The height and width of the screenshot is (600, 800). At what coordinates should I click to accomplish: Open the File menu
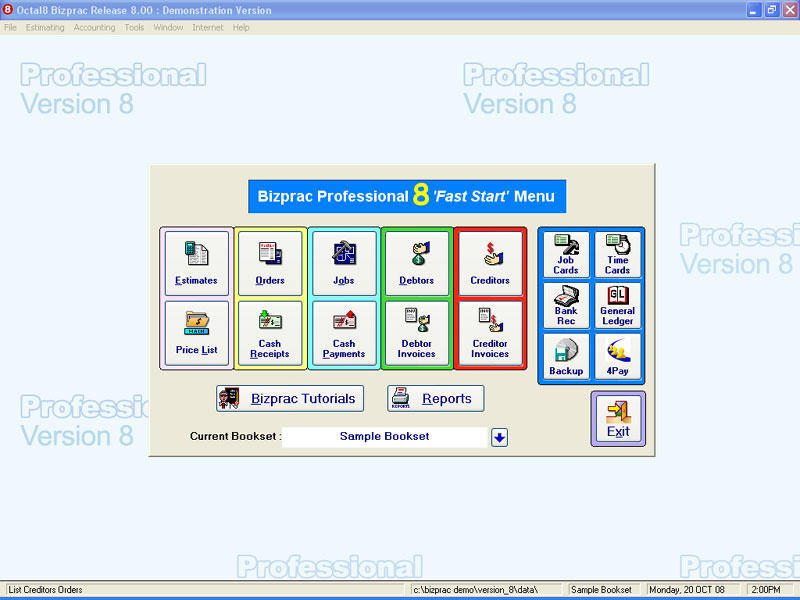coord(10,28)
